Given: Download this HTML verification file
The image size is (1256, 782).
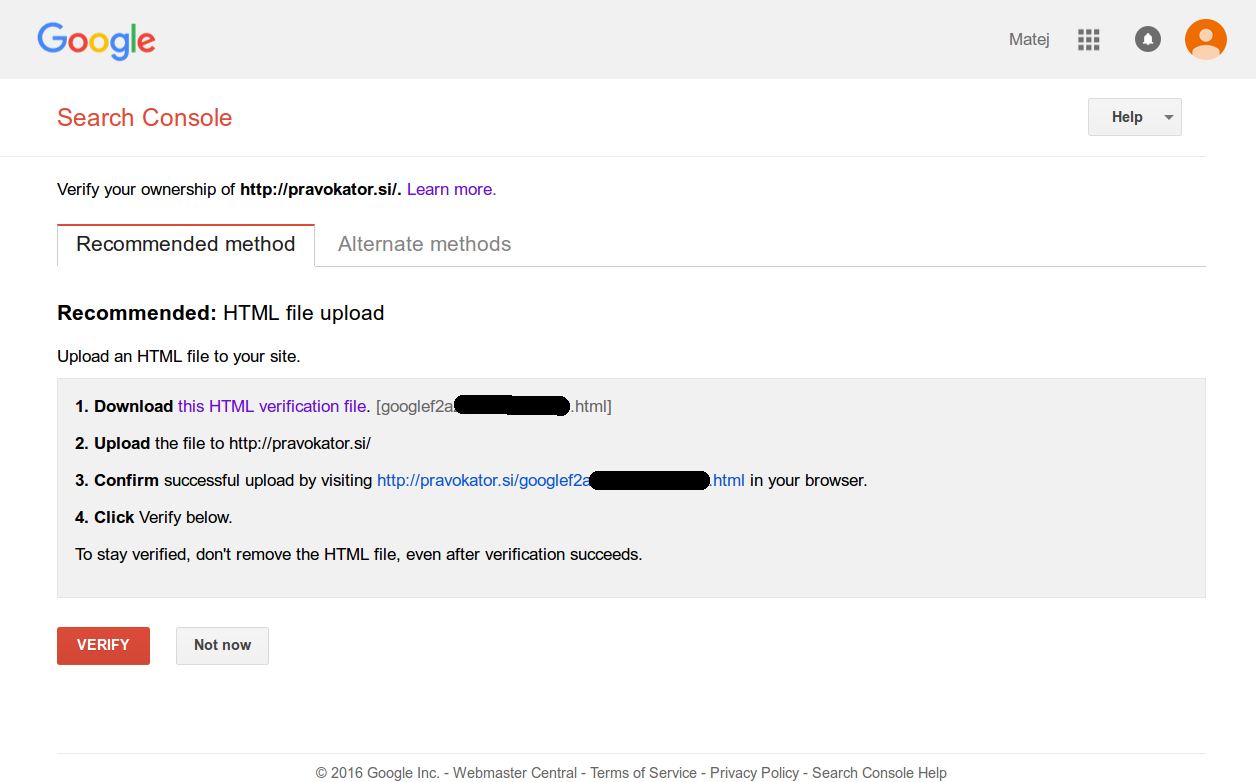Looking at the screenshot, I should [x=272, y=406].
